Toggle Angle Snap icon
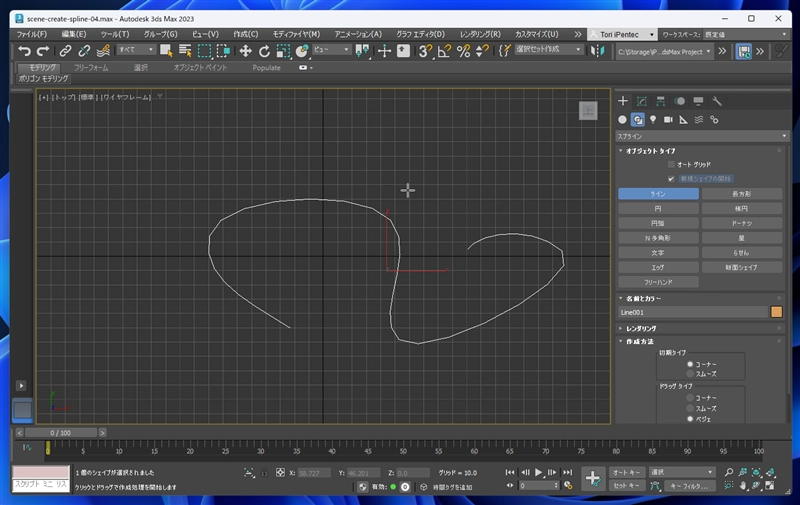This screenshot has height=505, width=800. [444, 50]
